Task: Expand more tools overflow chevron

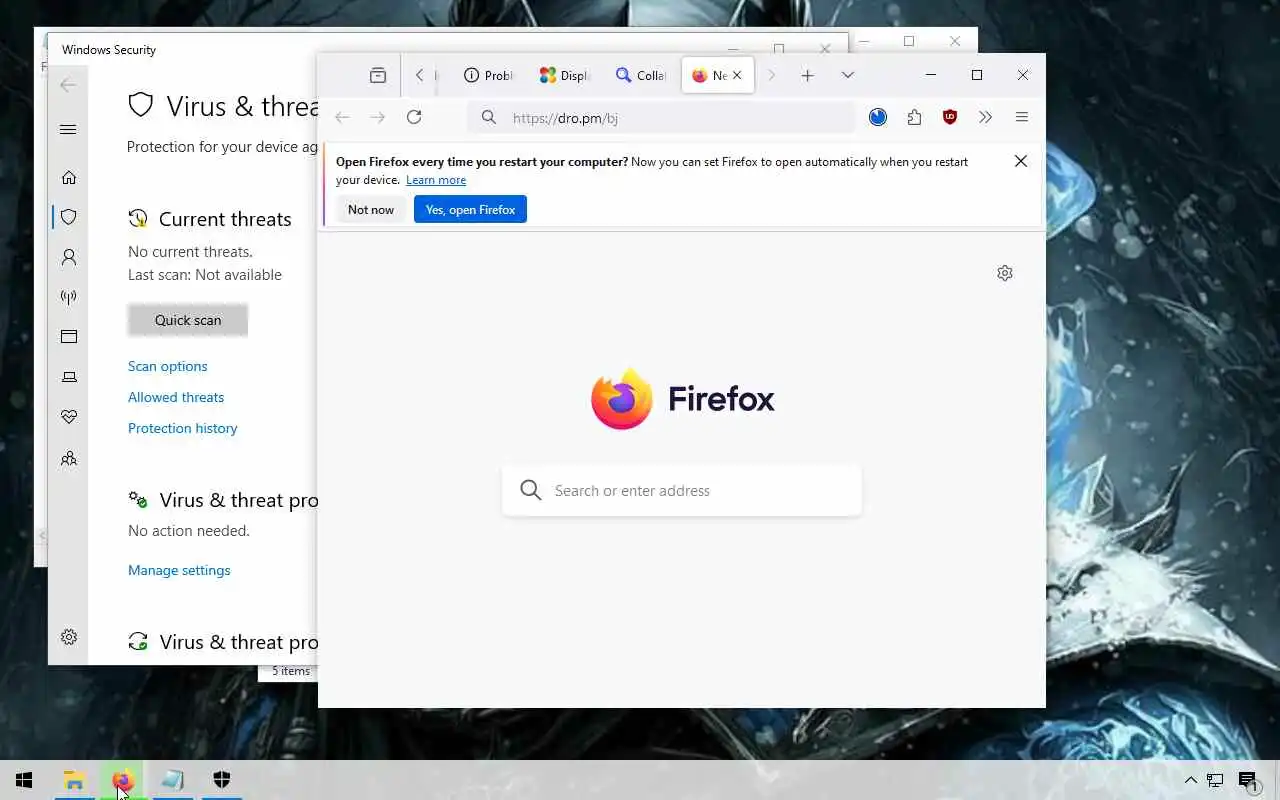Action: [x=985, y=117]
